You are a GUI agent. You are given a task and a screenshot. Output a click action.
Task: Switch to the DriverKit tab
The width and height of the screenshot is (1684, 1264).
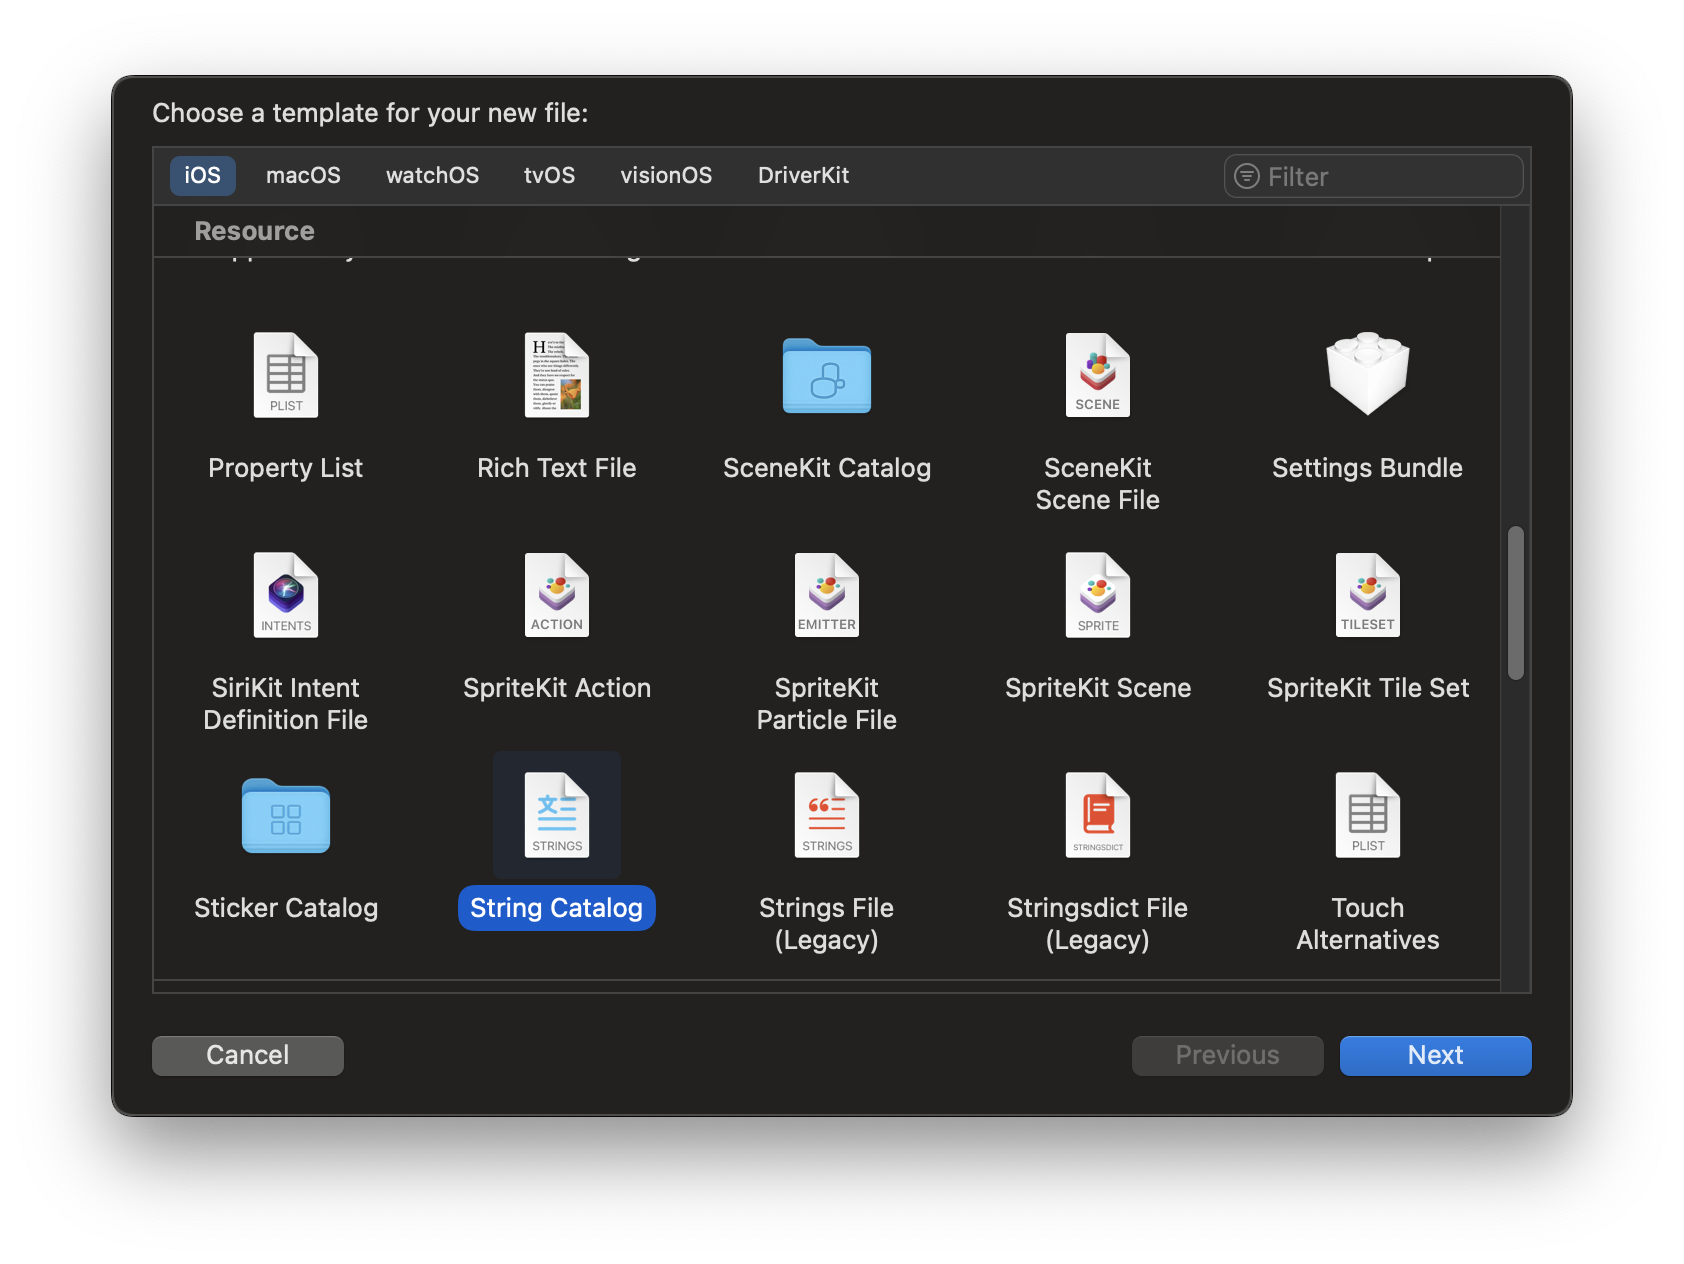pos(804,176)
